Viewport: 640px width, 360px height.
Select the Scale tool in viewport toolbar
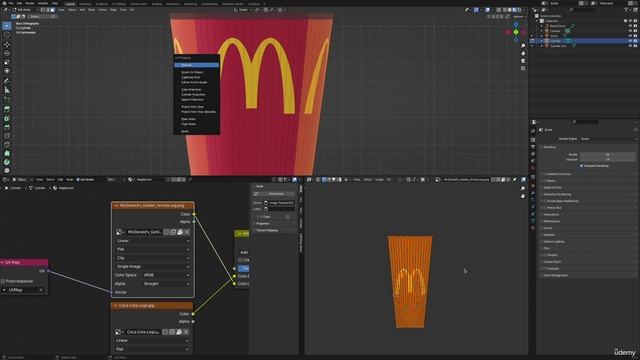coord(7,62)
